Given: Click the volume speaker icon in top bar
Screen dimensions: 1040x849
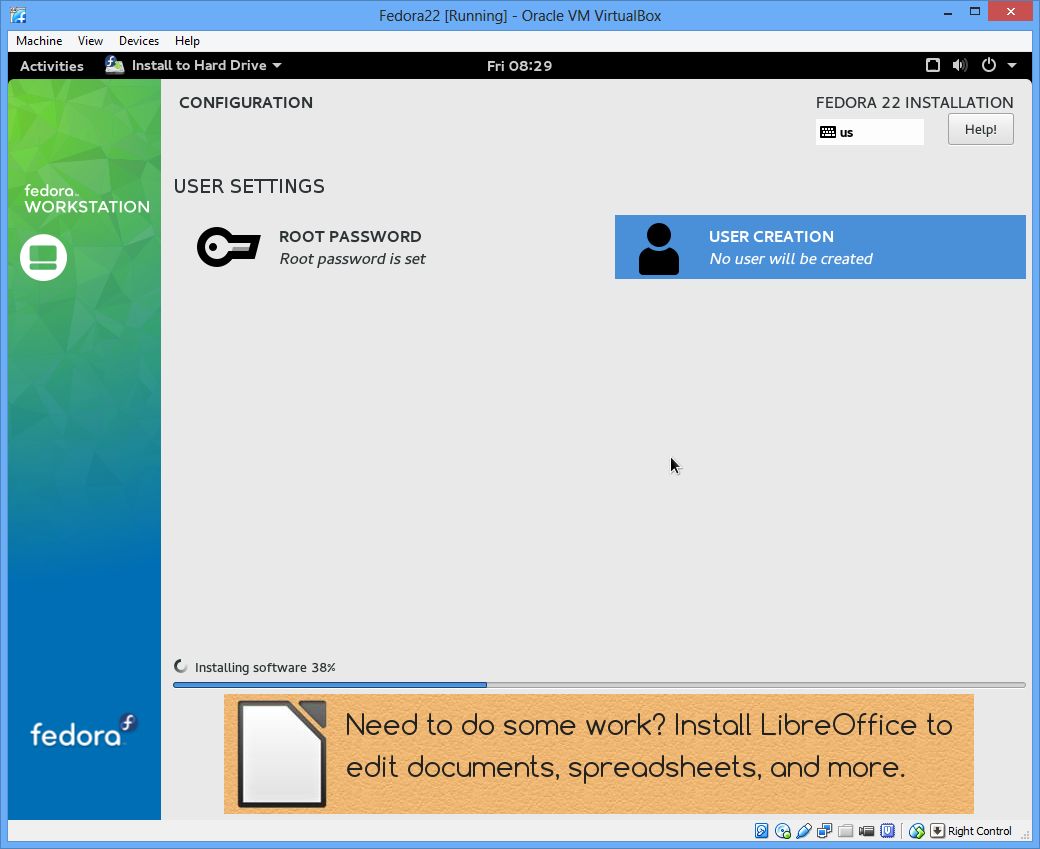Looking at the screenshot, I should click(x=960, y=65).
